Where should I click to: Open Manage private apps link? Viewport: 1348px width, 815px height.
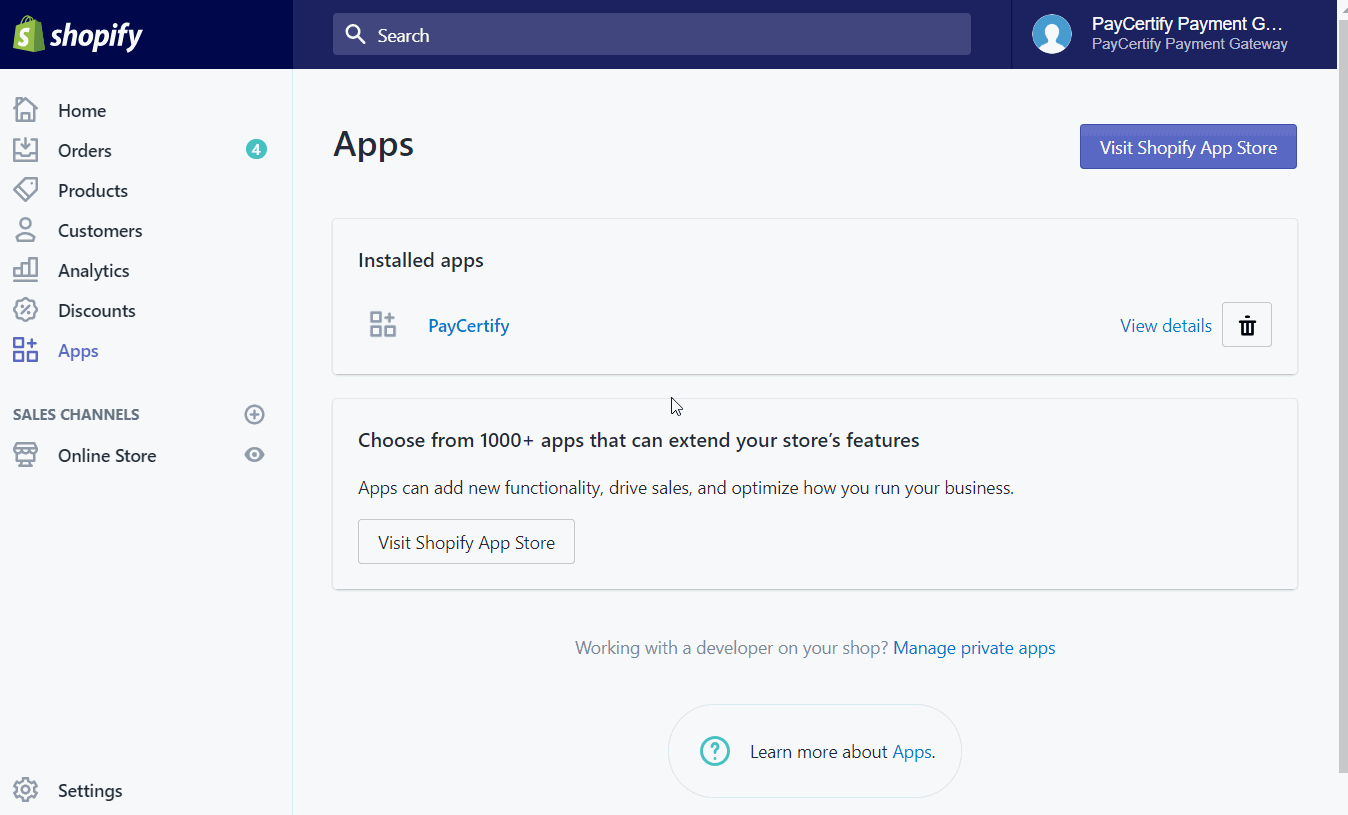pyautogui.click(x=974, y=648)
